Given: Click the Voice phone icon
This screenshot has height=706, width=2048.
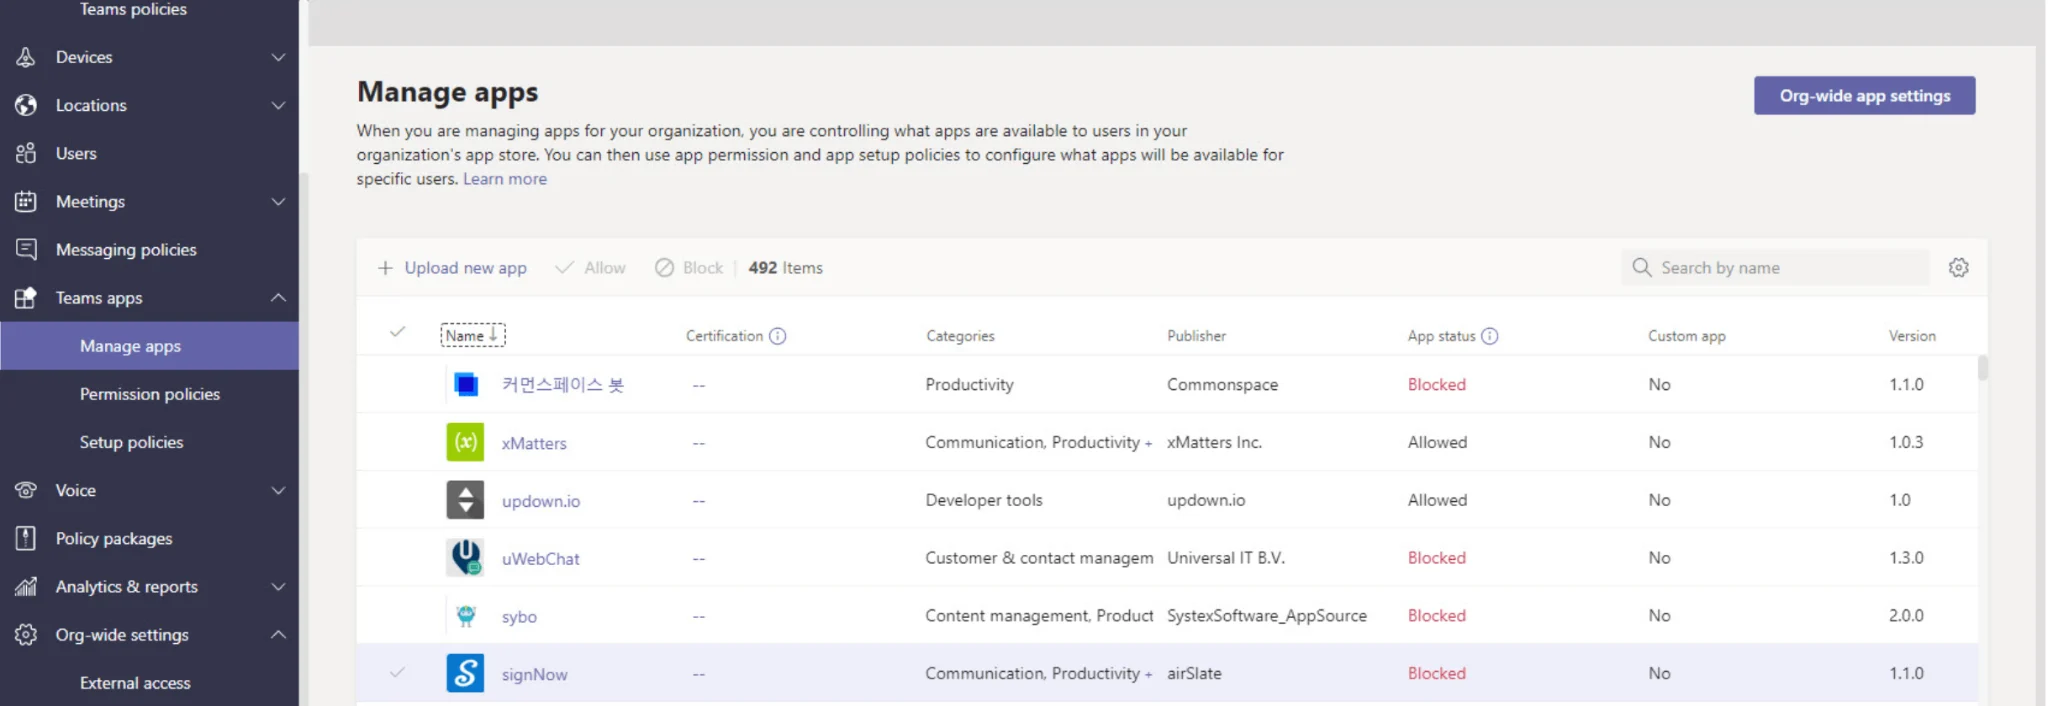Looking at the screenshot, I should 26,490.
